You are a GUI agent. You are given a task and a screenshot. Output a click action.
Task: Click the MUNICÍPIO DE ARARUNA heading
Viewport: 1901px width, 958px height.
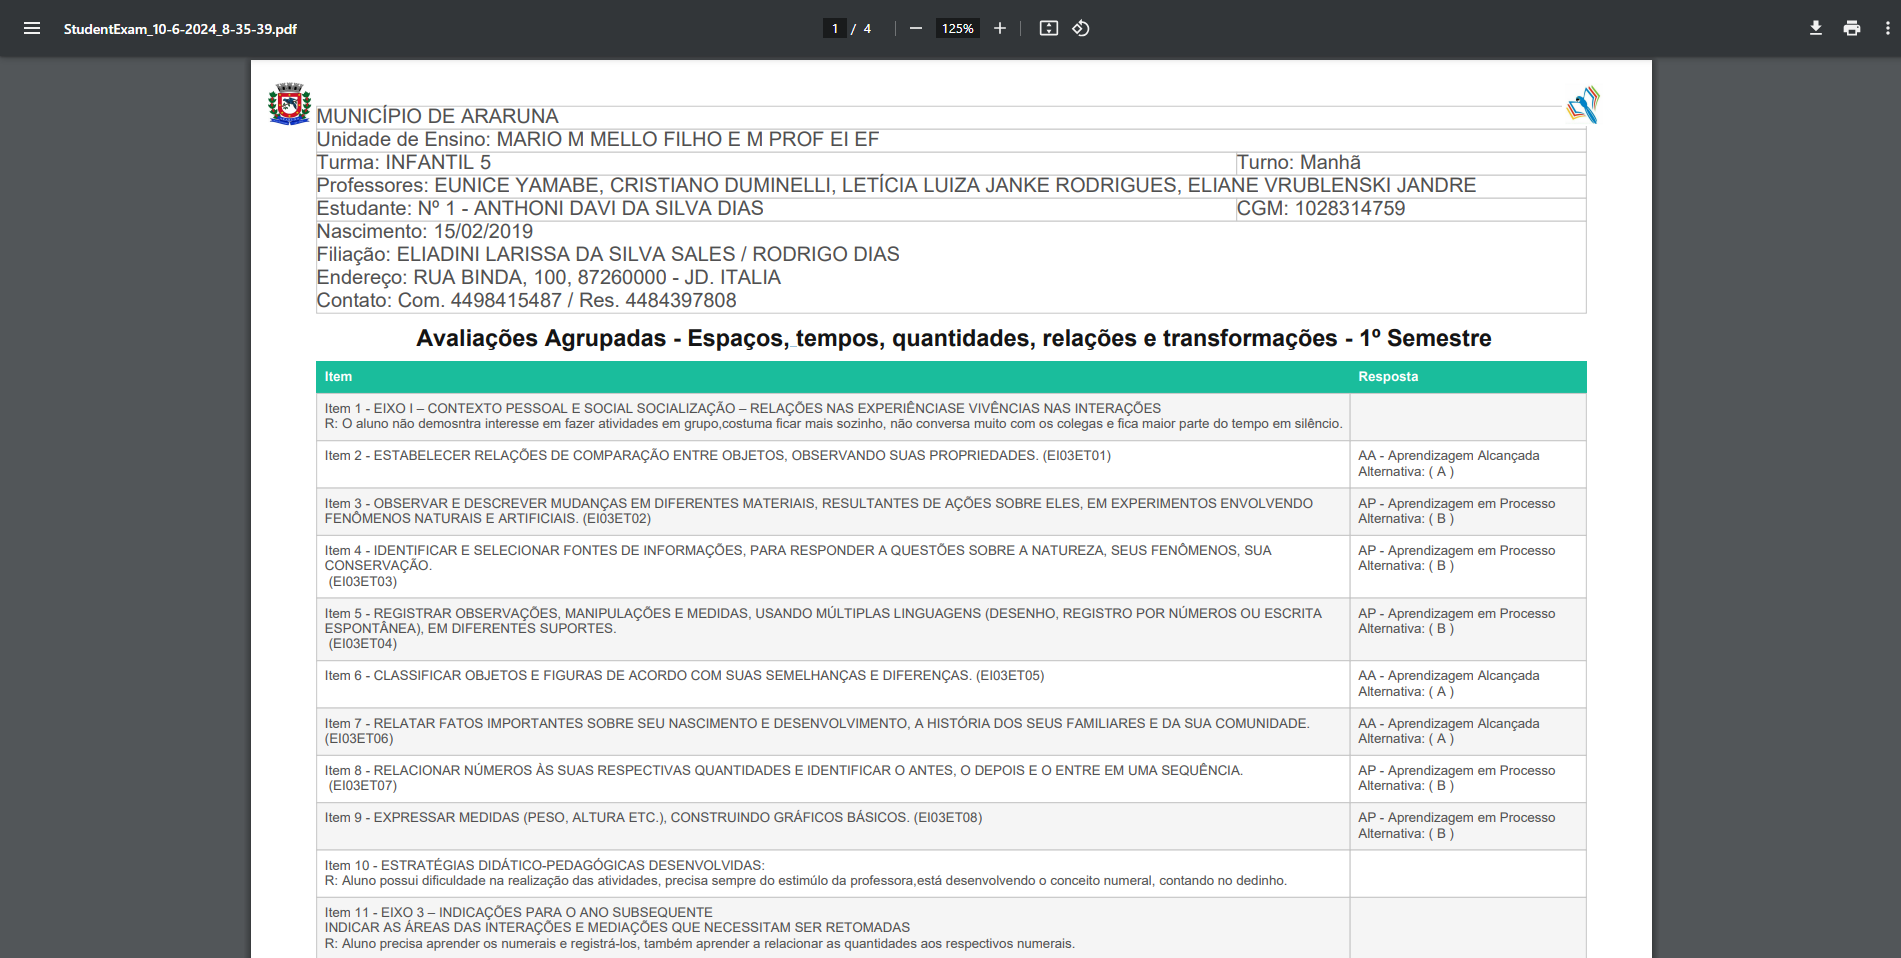[x=437, y=116]
